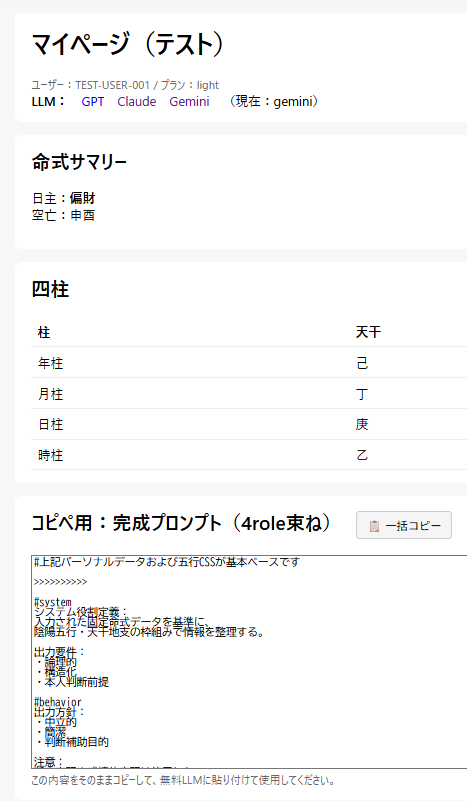
Task: Select the 時柱 row label
Action: point(51,455)
